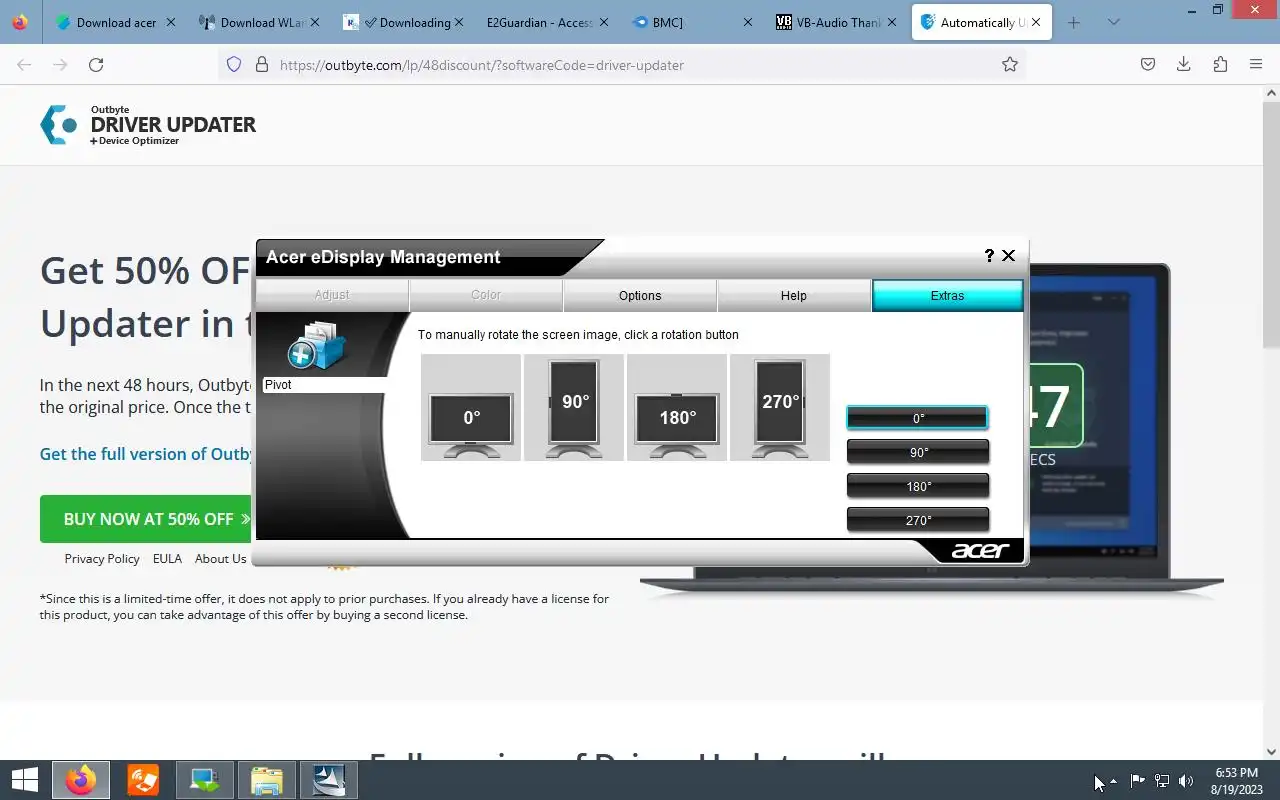Open the Firefox extensions icon
Screen dimensions: 1280x800
tap(1220, 64)
